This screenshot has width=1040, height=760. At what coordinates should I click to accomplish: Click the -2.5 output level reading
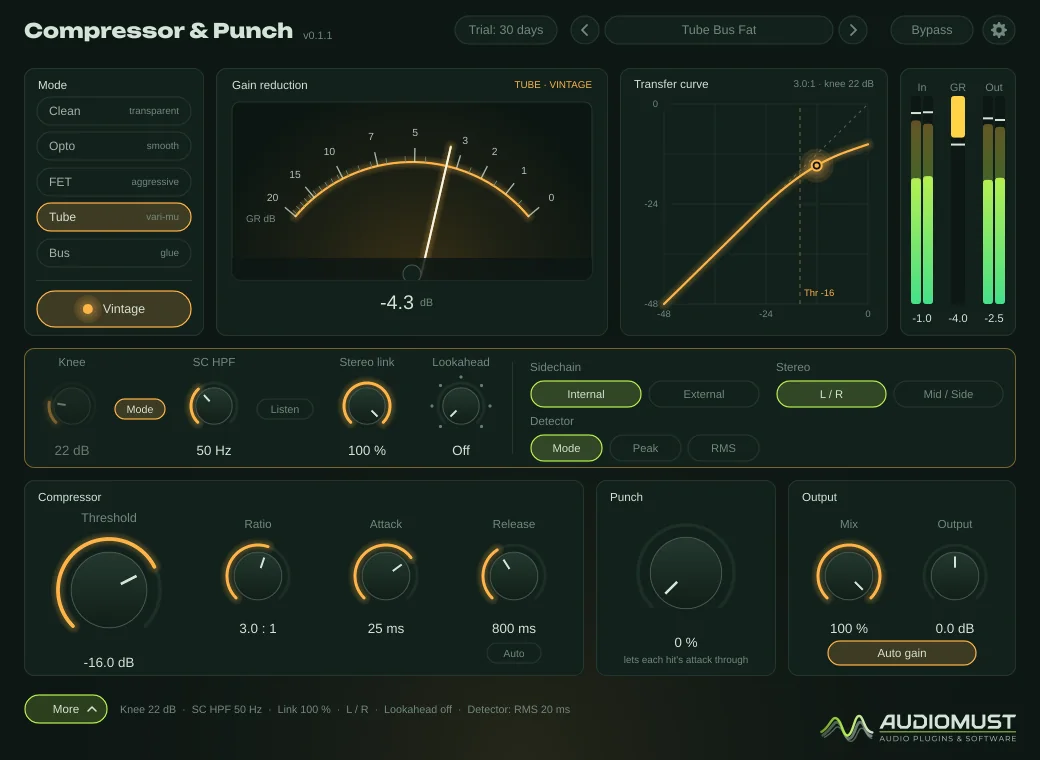994,318
